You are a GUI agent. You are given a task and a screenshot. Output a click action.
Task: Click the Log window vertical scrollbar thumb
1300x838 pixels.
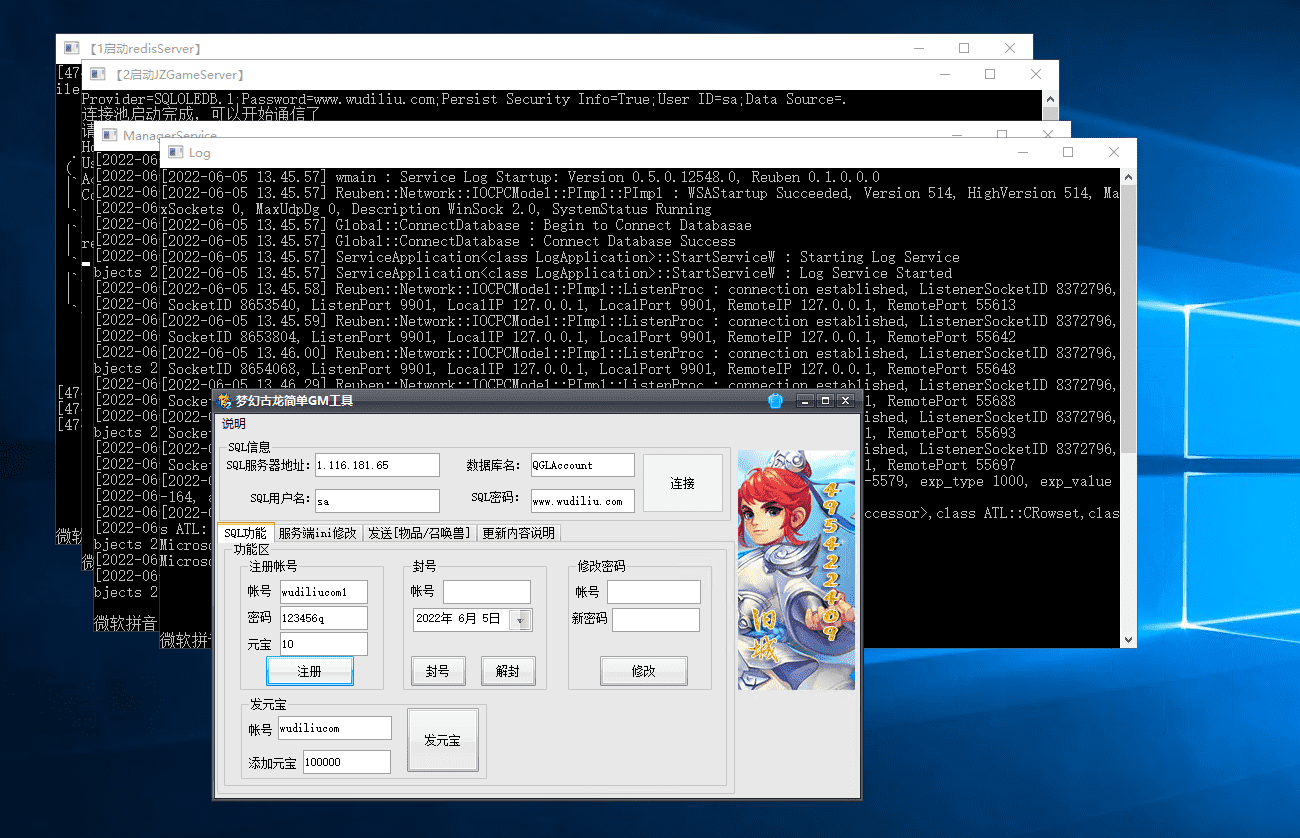click(1129, 318)
